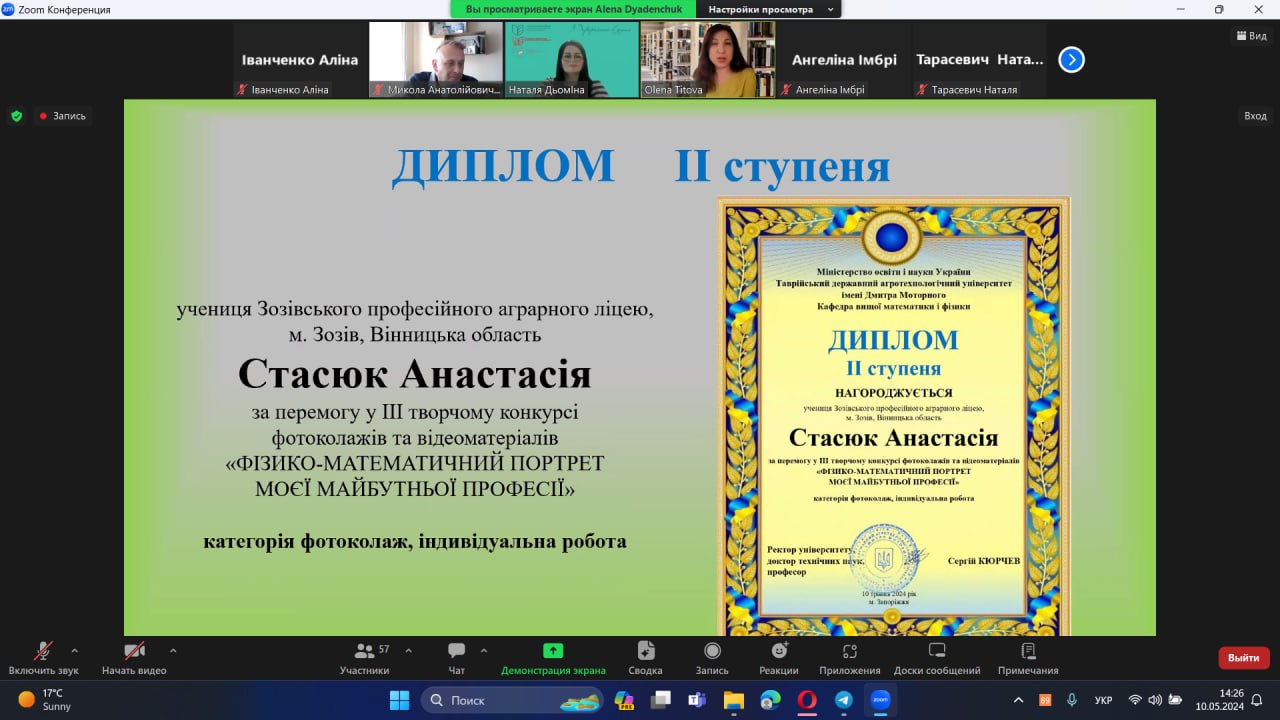Launch the Edge browser from the taskbar
Image resolution: width=1280 pixels, height=720 pixels.
770,700
